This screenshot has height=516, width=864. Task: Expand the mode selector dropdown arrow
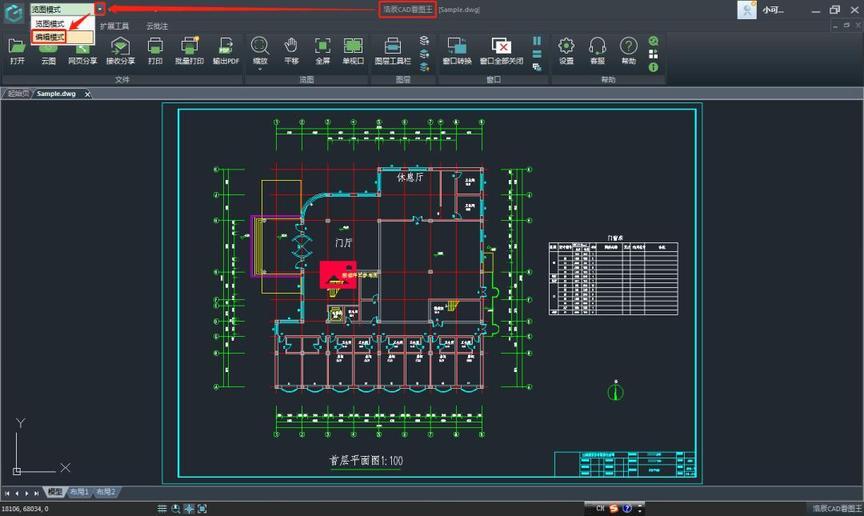[x=100, y=9]
